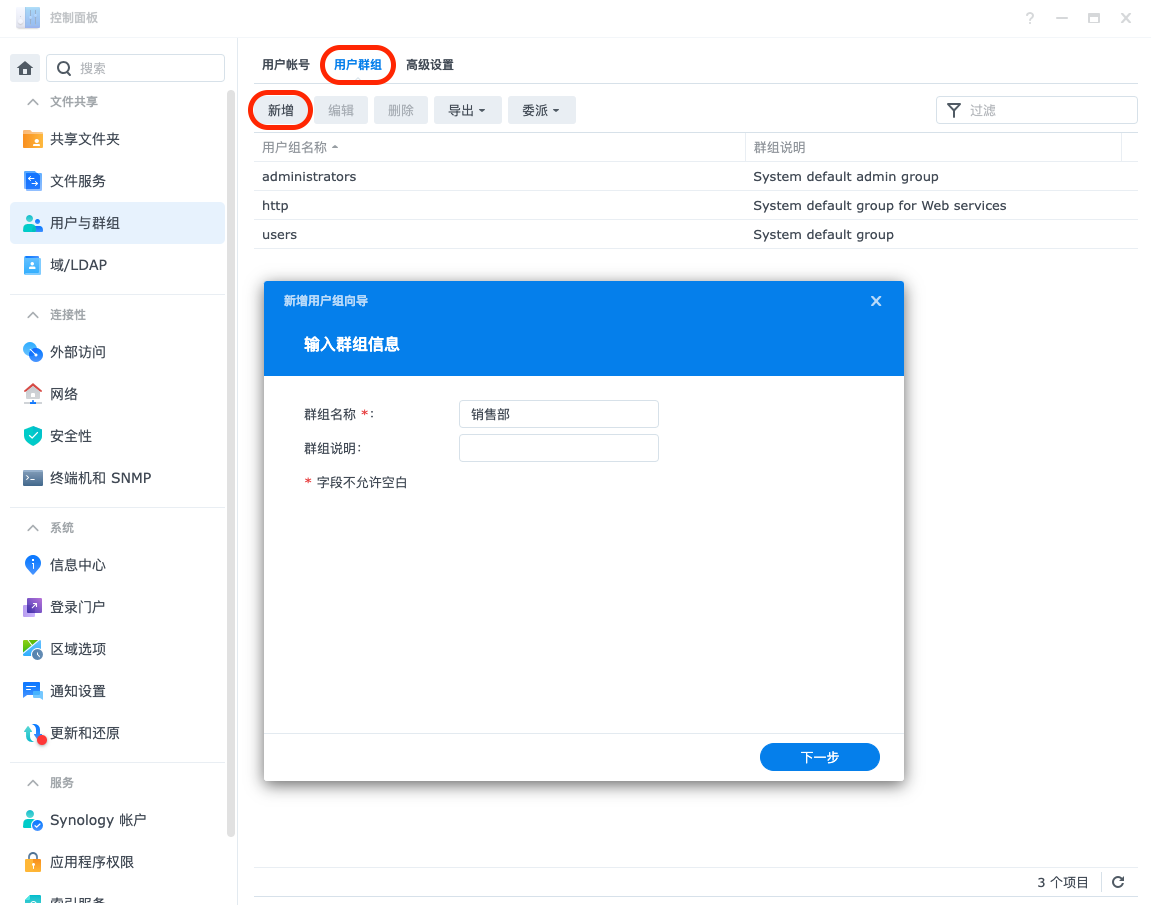
Task: Open Terminal and SNMP (终端机和 SNMP)
Action: [100, 478]
